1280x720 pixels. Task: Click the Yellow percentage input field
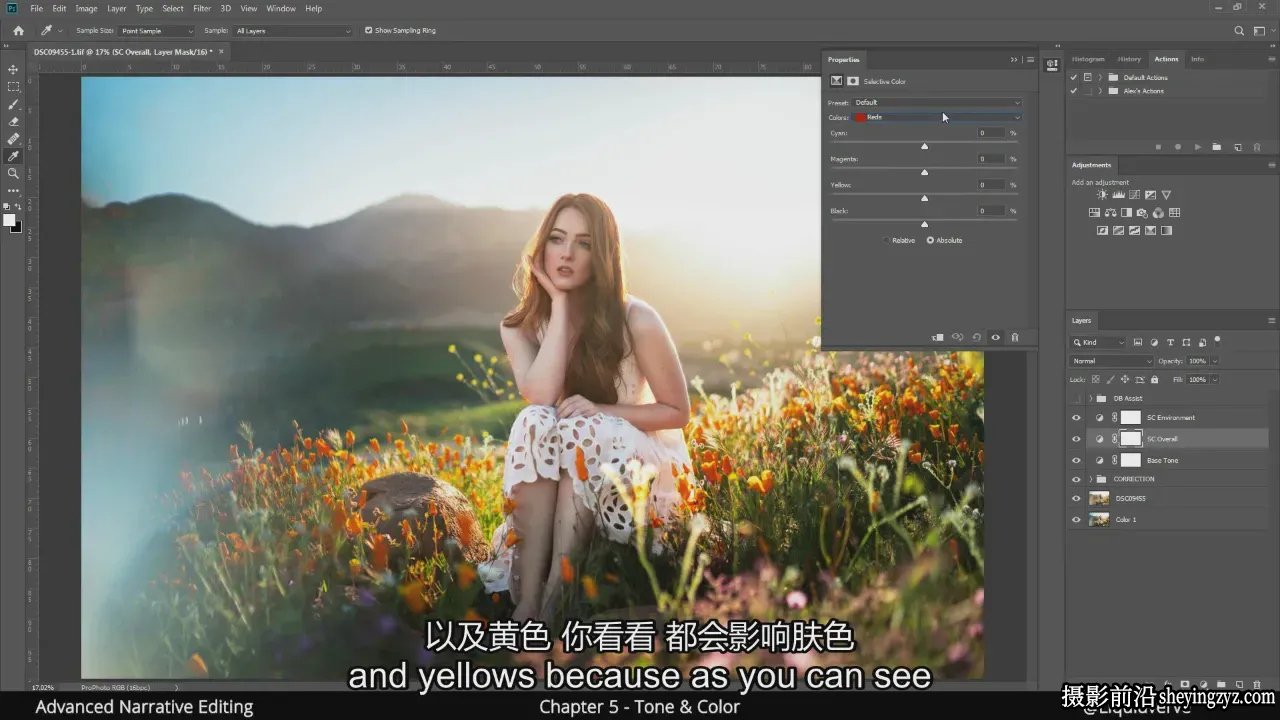pyautogui.click(x=991, y=185)
